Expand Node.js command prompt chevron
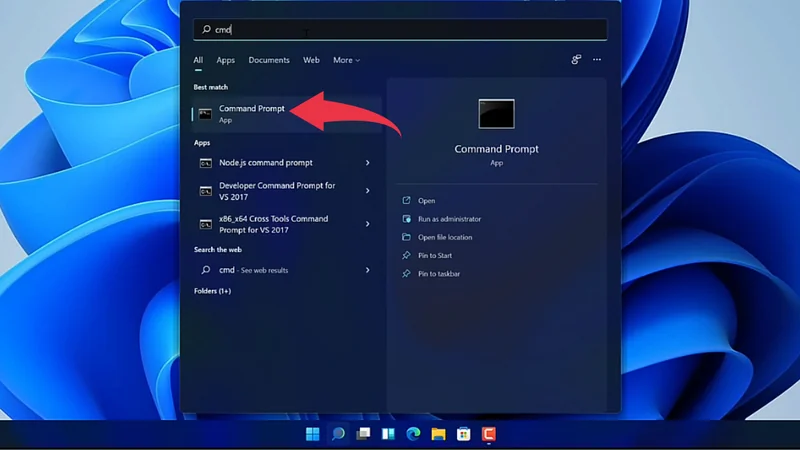 (x=368, y=163)
